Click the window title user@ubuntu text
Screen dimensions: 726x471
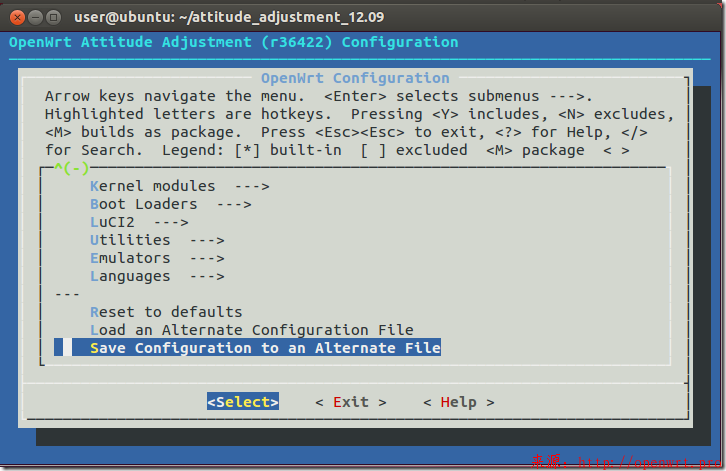pos(229,17)
